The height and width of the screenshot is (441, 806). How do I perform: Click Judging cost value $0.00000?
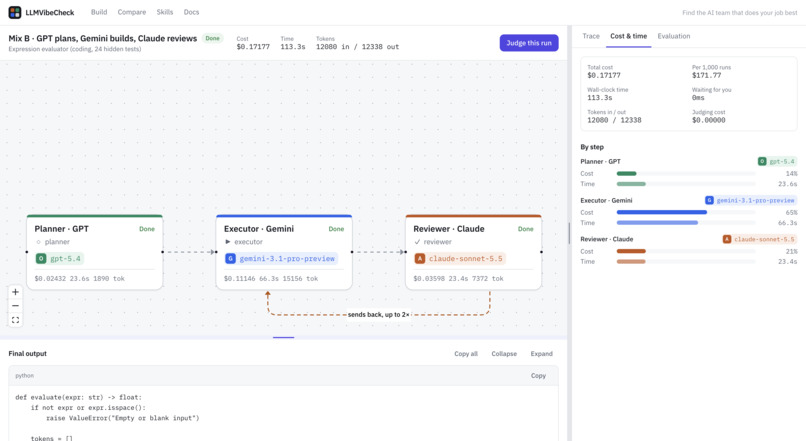click(x=708, y=120)
